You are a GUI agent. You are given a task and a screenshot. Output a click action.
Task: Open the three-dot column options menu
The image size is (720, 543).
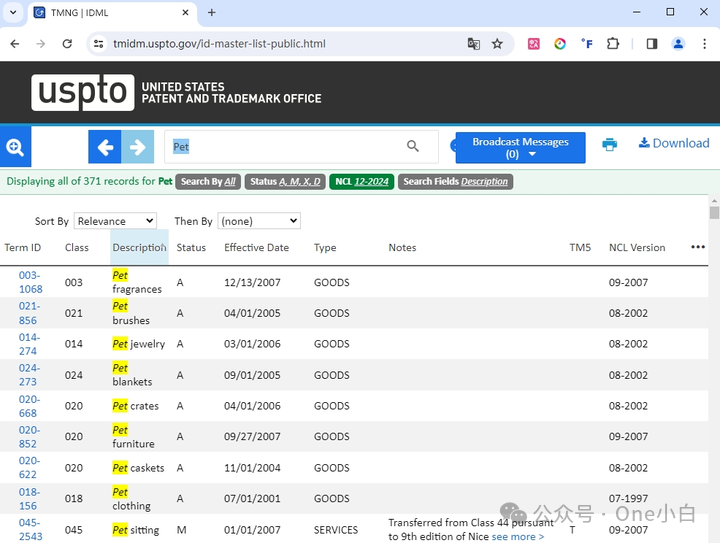698,247
